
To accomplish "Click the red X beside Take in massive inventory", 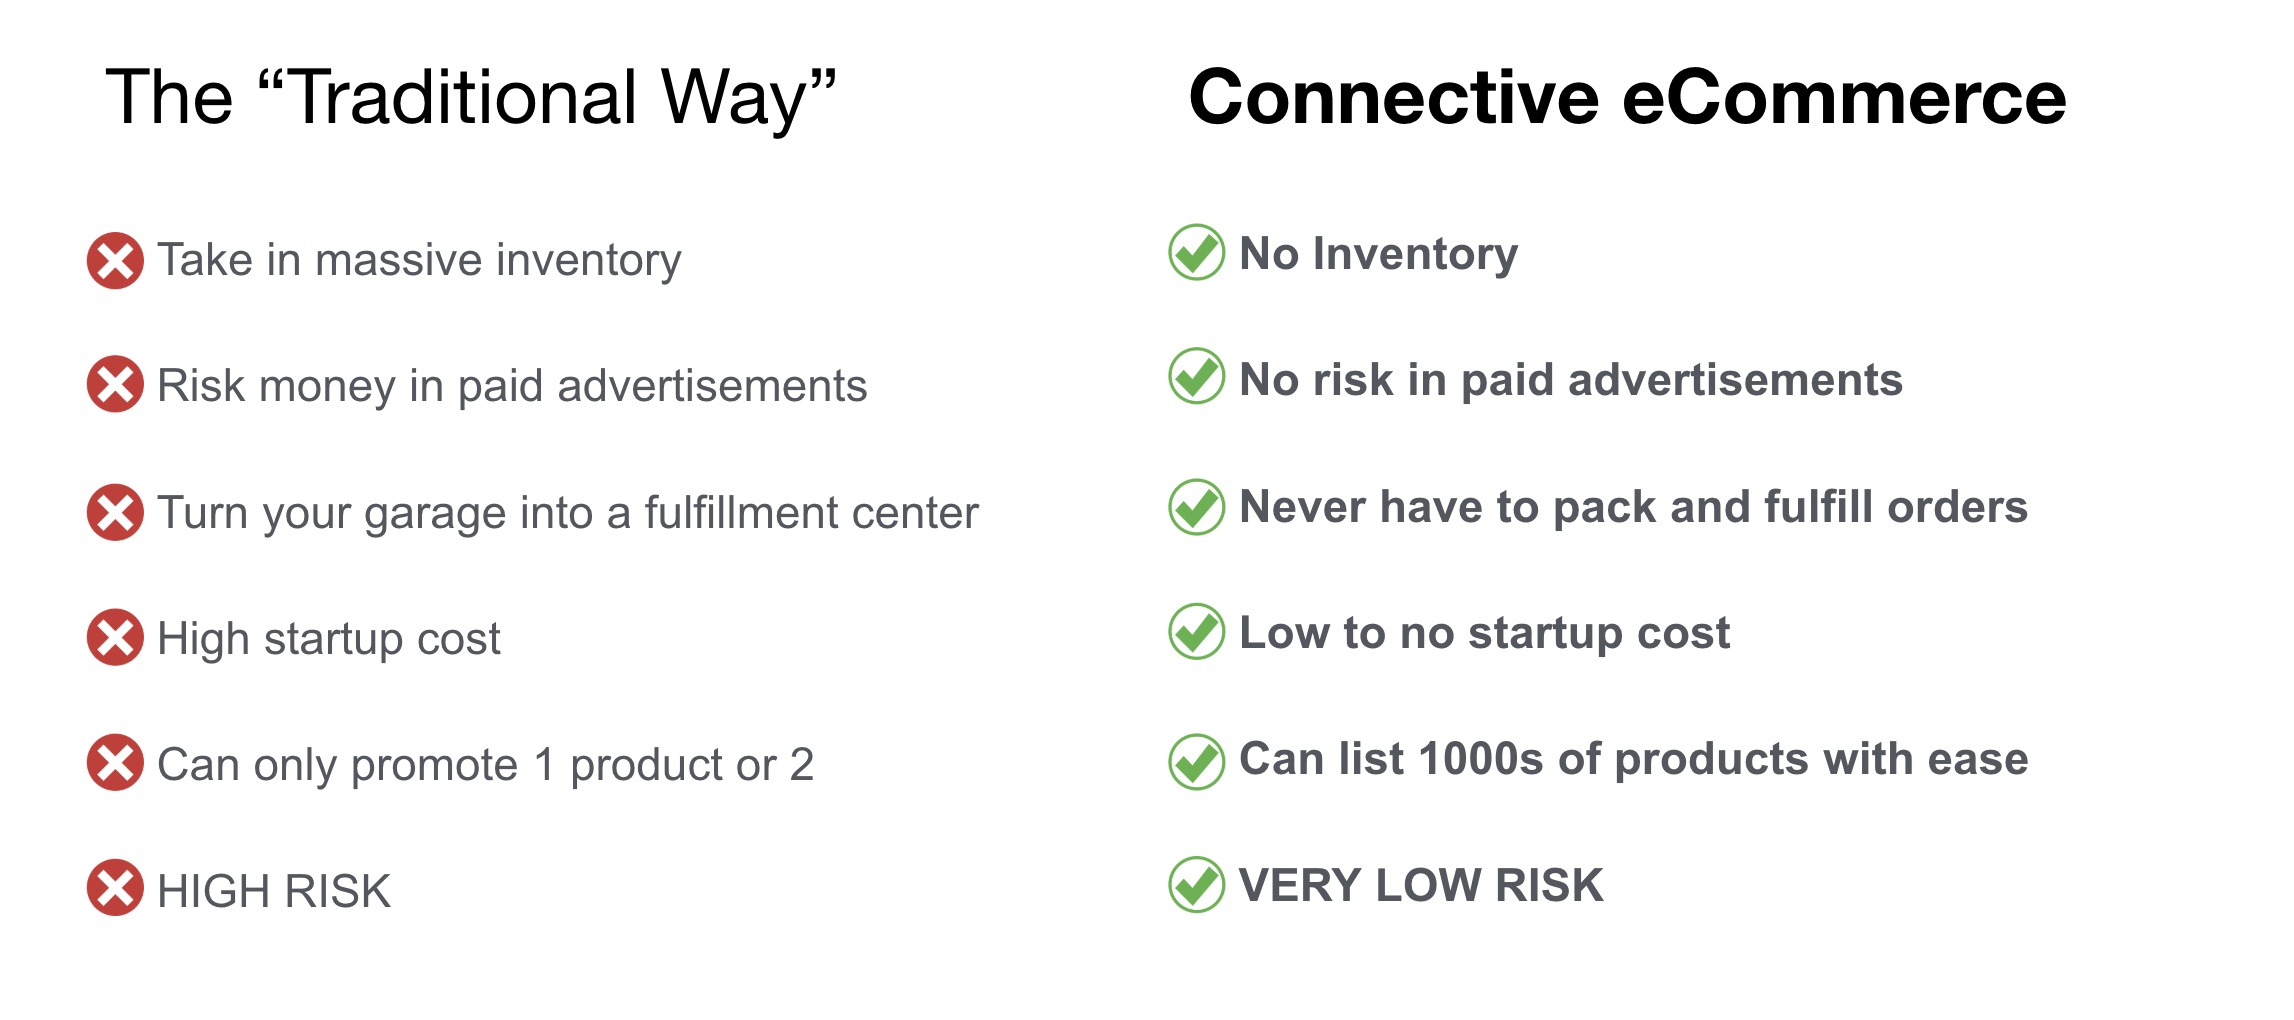I will pyautogui.click(x=115, y=261).
